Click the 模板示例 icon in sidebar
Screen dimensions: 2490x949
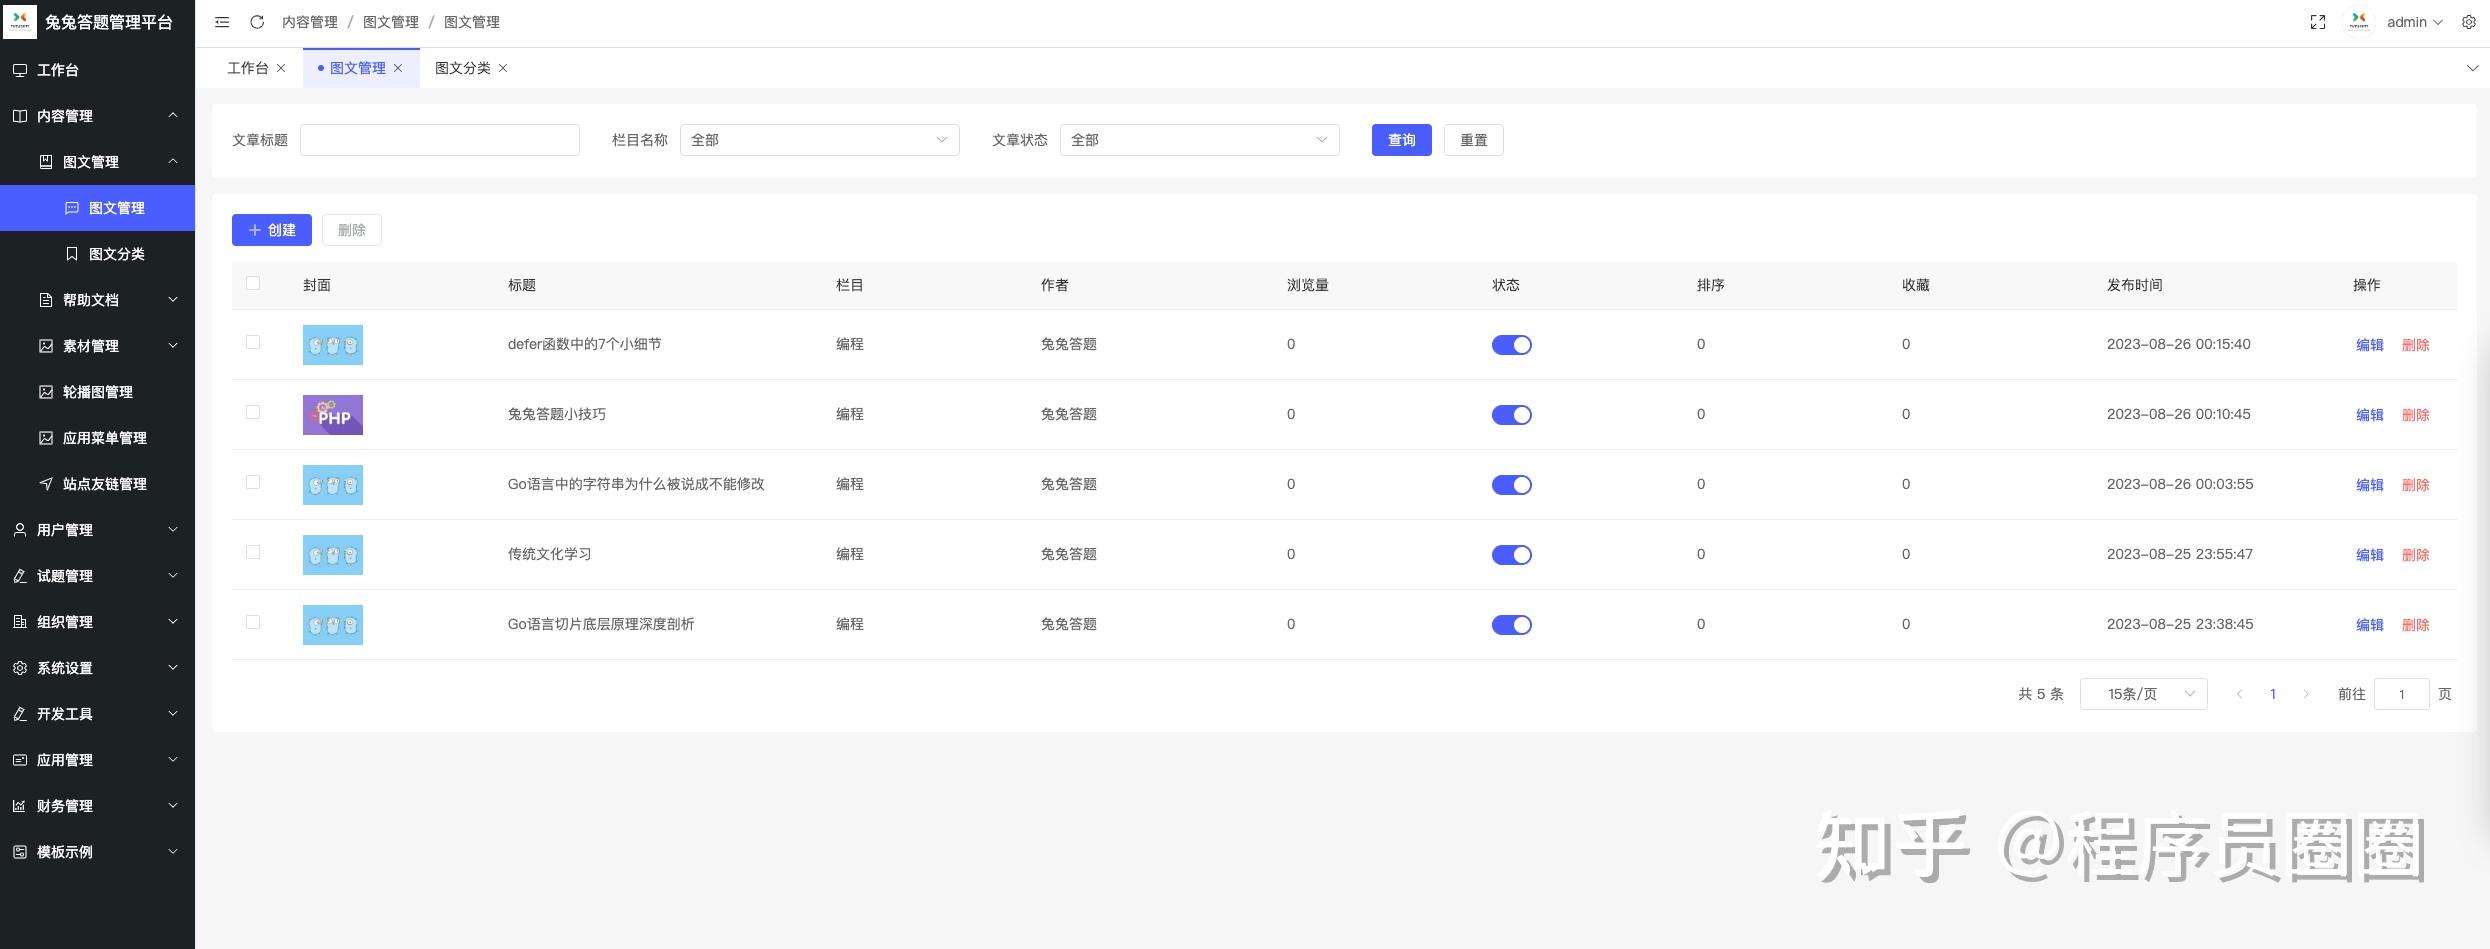[x=20, y=852]
